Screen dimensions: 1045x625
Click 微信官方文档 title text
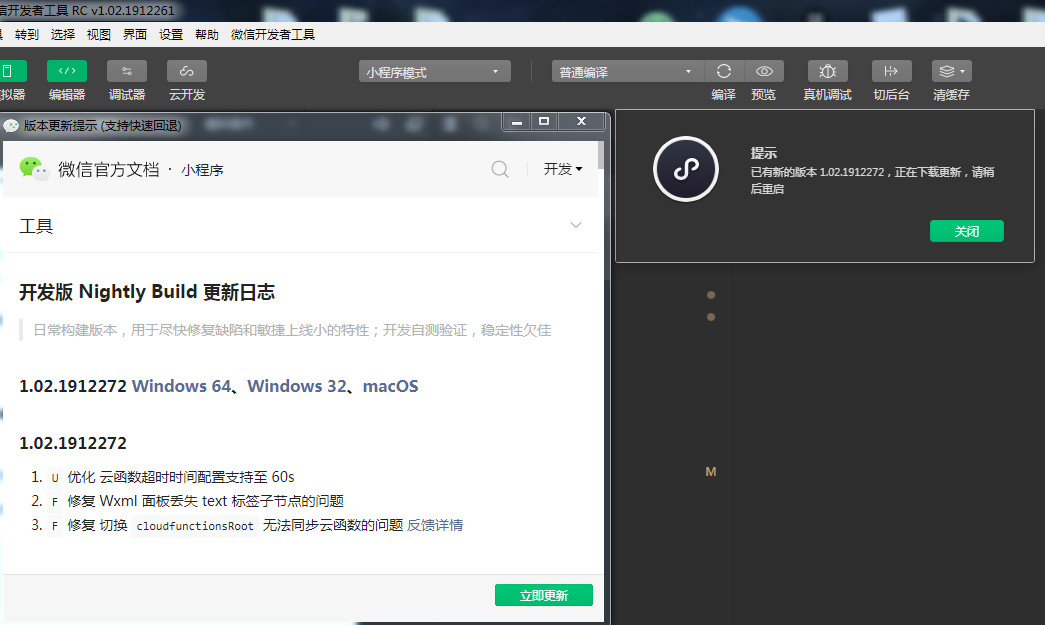click(x=109, y=169)
